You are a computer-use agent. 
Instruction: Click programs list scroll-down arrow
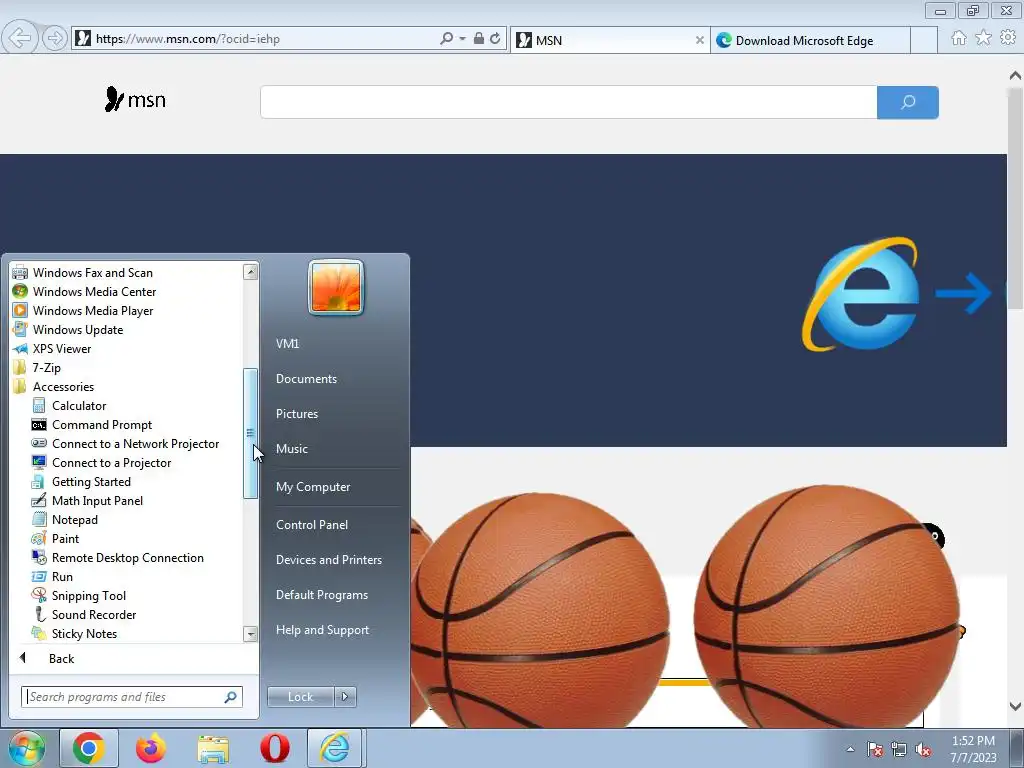click(x=250, y=634)
